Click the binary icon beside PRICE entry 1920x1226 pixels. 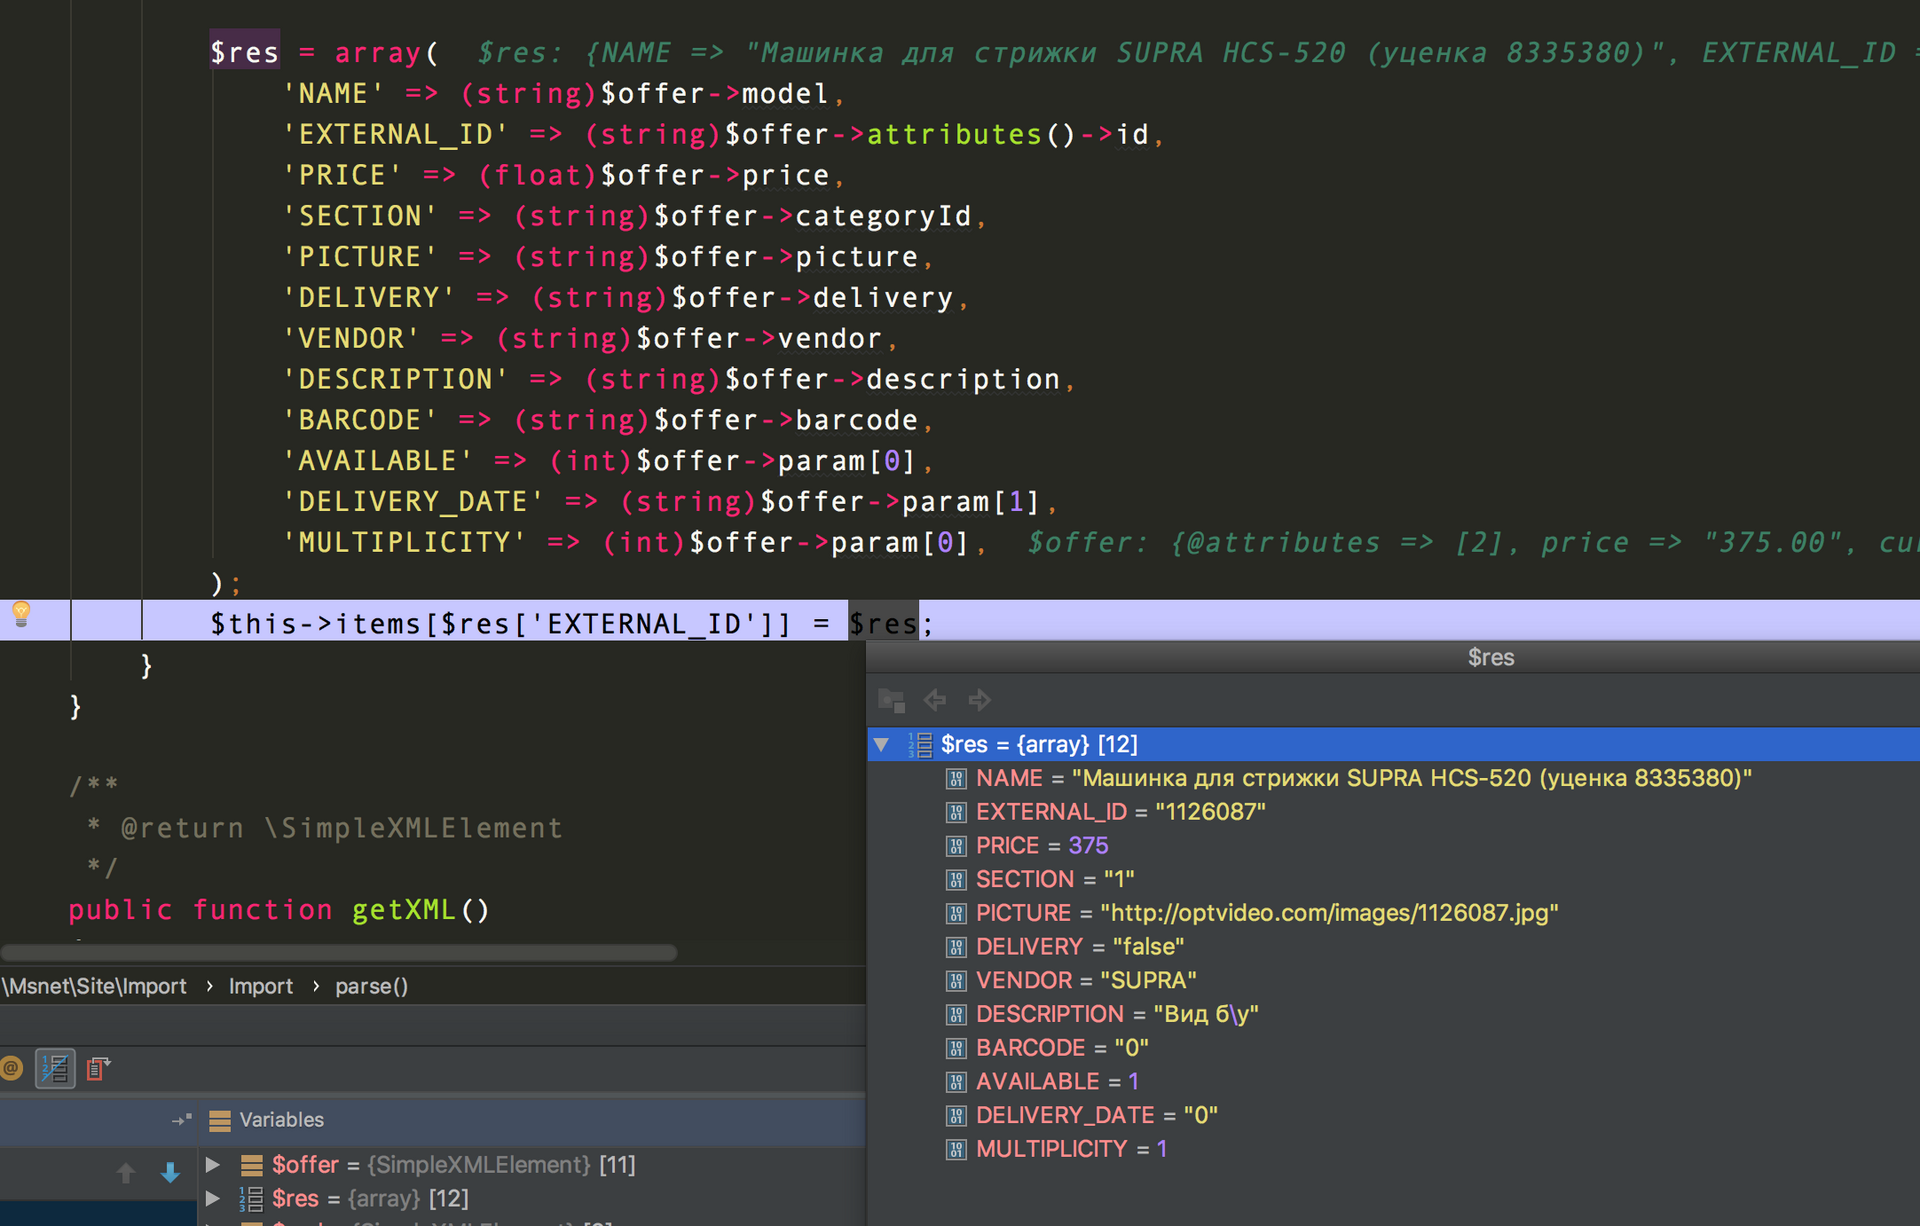coord(956,846)
